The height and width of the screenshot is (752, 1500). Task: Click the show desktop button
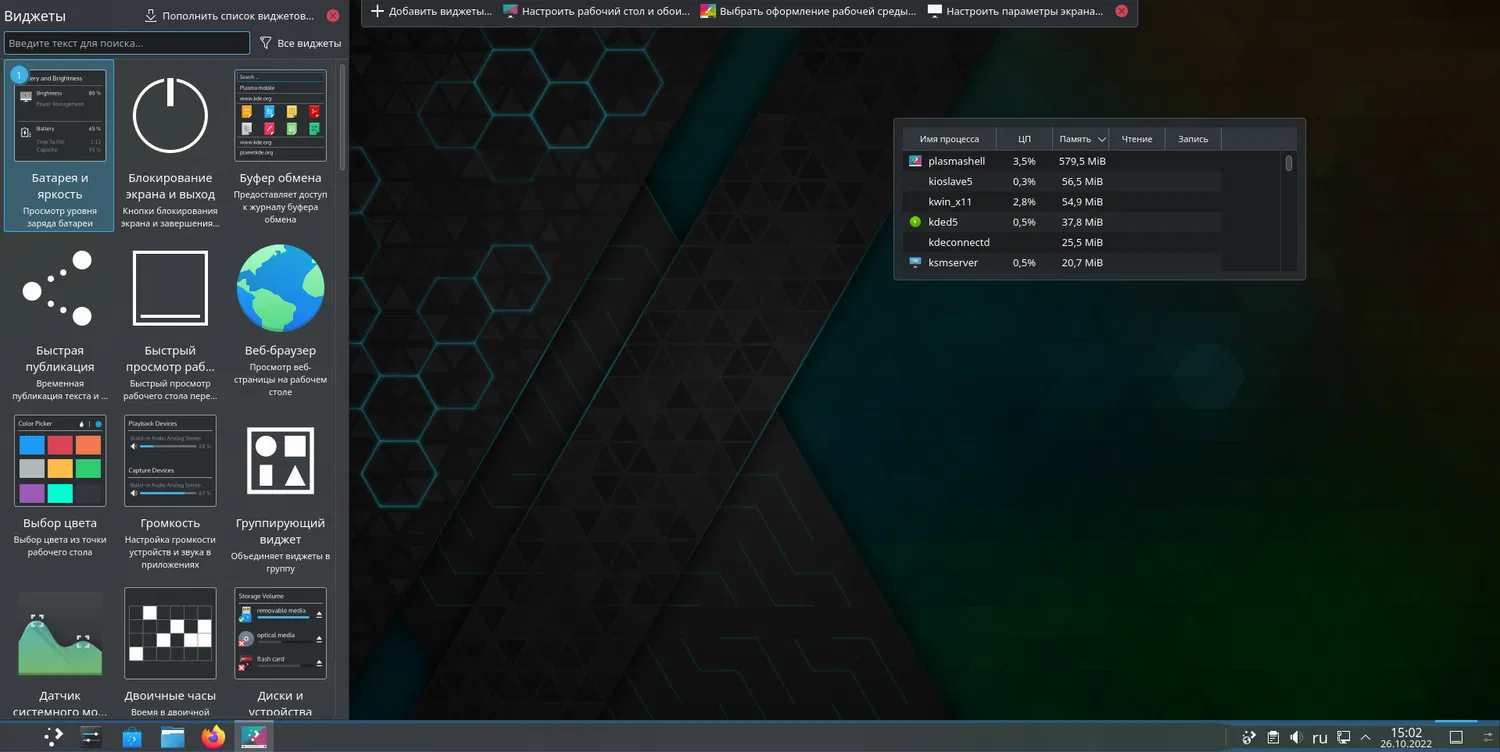1456,738
